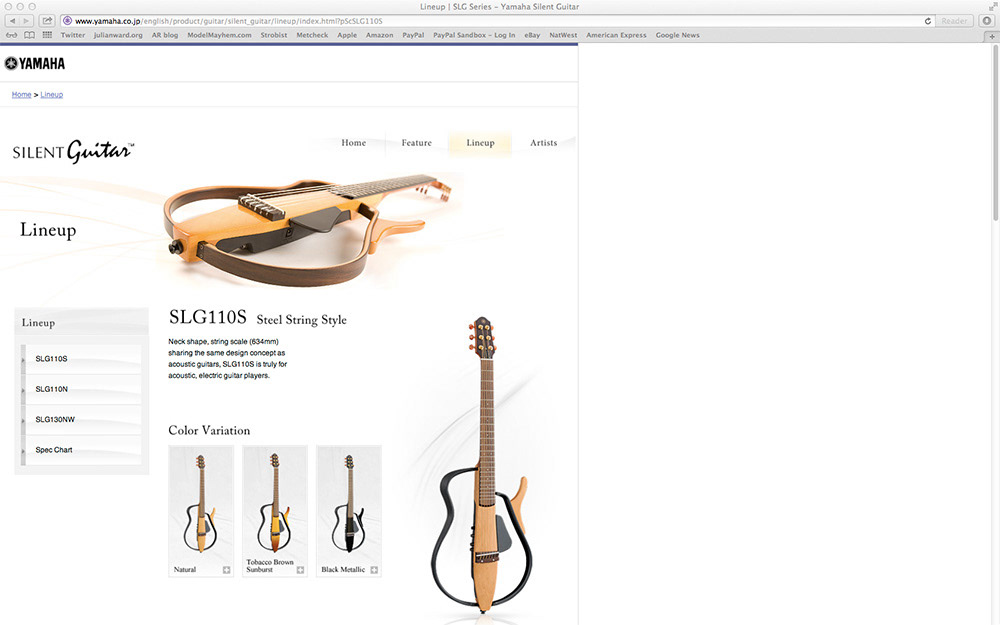This screenshot has height=625, width=1000.
Task: Follow the Home breadcrumb link
Action: 21,94
